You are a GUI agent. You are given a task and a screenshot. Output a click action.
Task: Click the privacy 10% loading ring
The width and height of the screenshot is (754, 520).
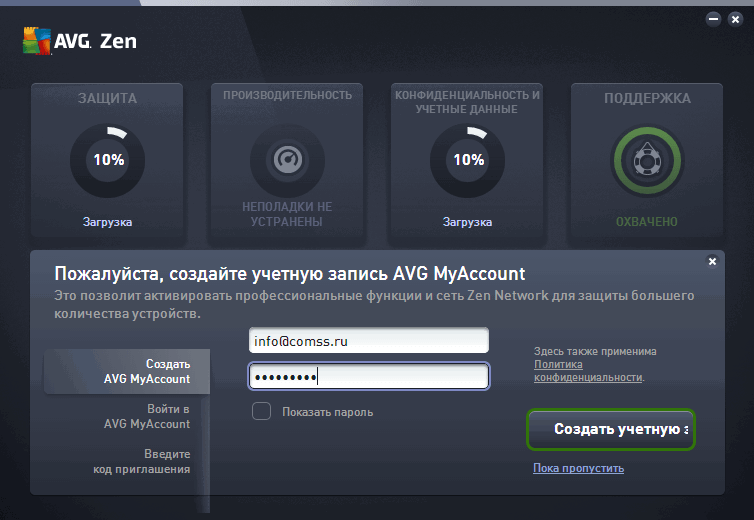tap(467, 160)
